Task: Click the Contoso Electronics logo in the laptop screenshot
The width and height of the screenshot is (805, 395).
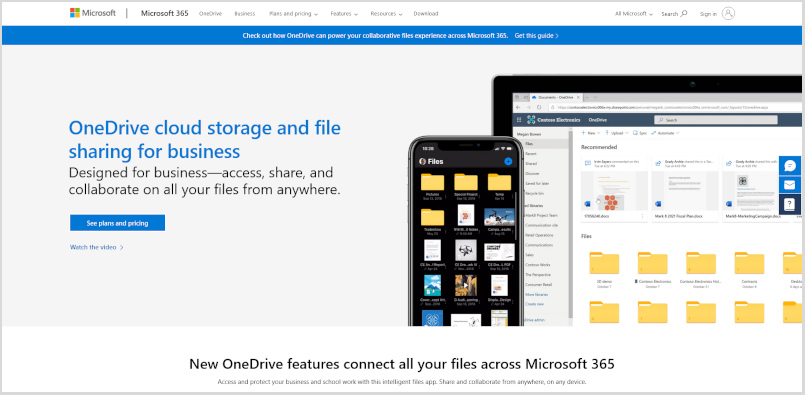Action: tap(553, 120)
